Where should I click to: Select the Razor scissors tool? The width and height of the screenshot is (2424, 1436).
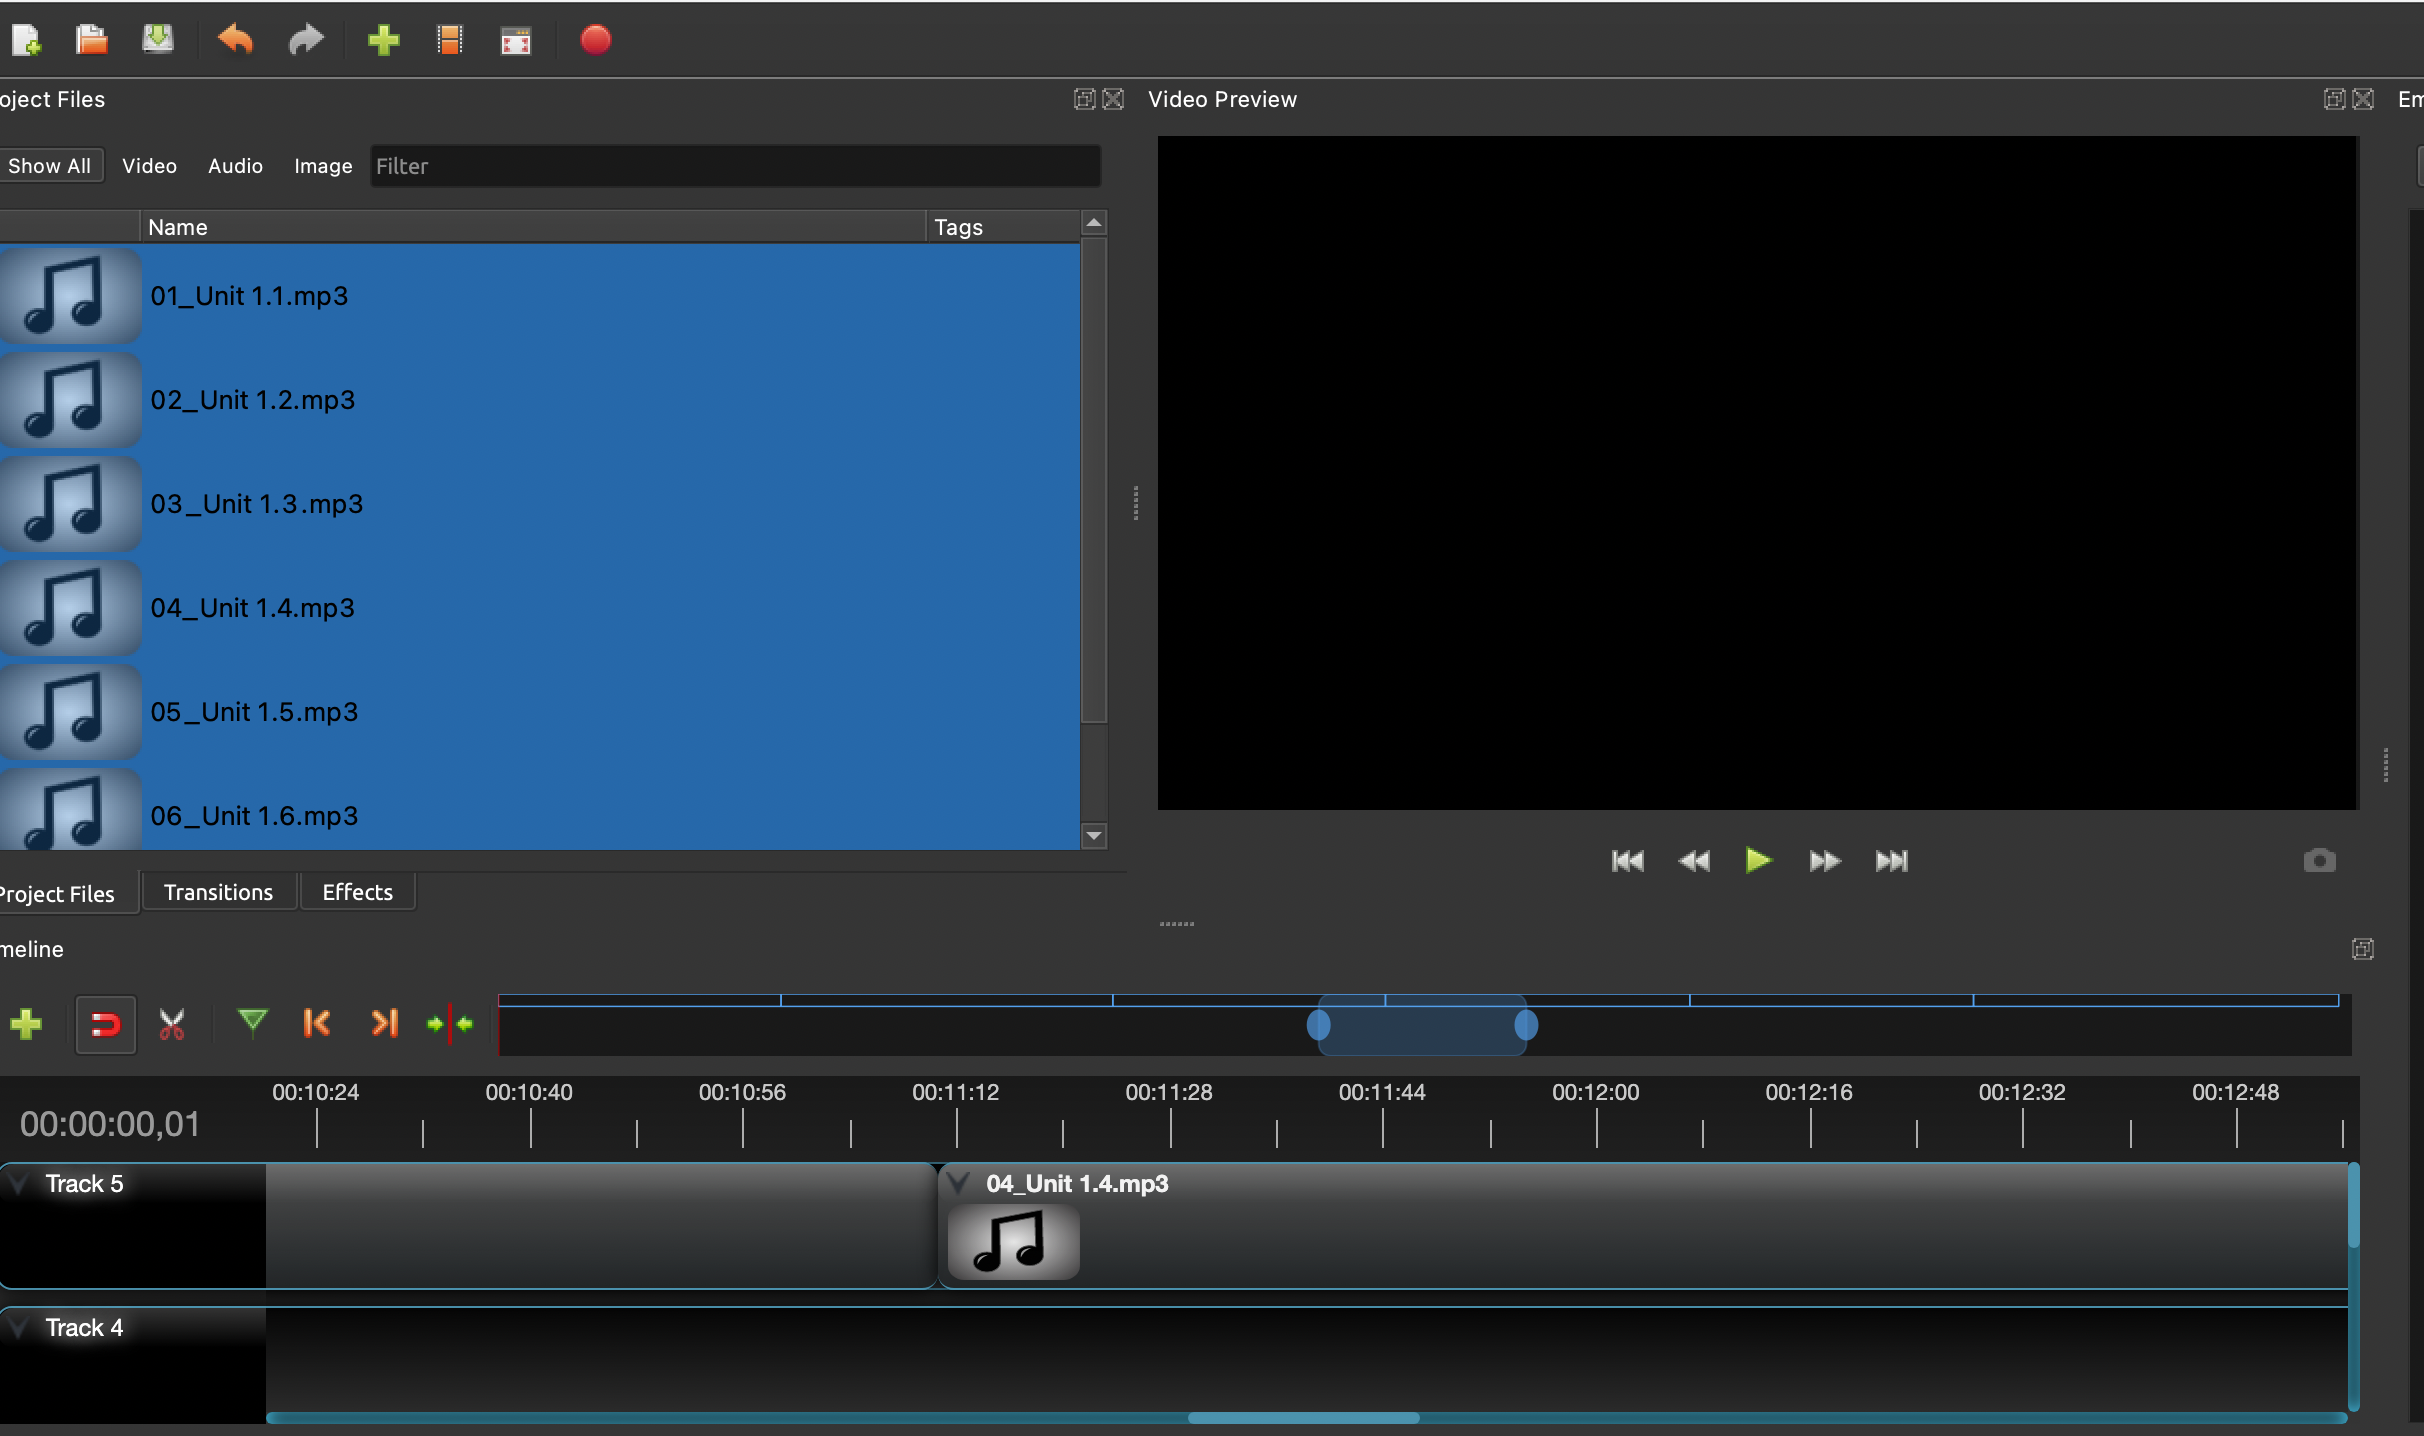(x=172, y=1024)
